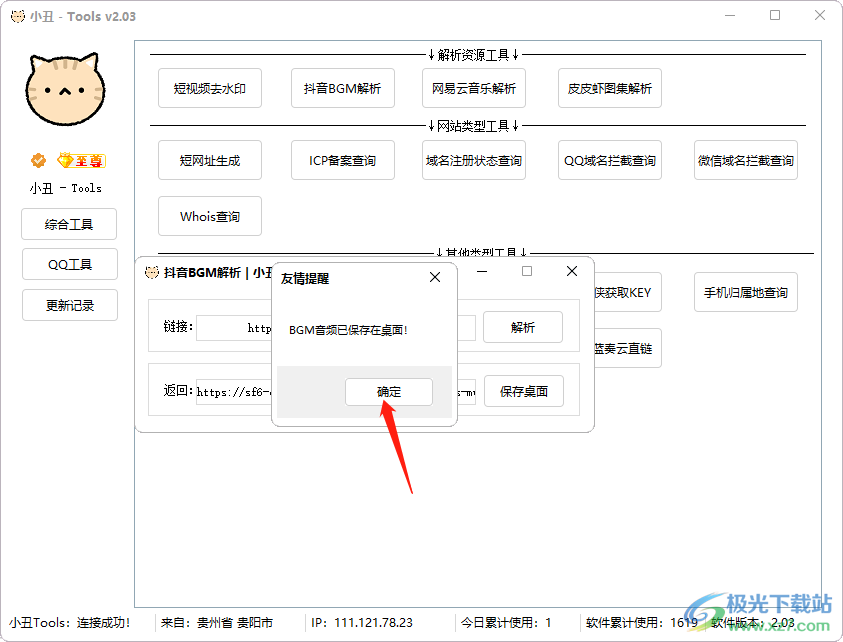Open the Whois查询 tool
The image size is (843, 642).
tap(210, 216)
